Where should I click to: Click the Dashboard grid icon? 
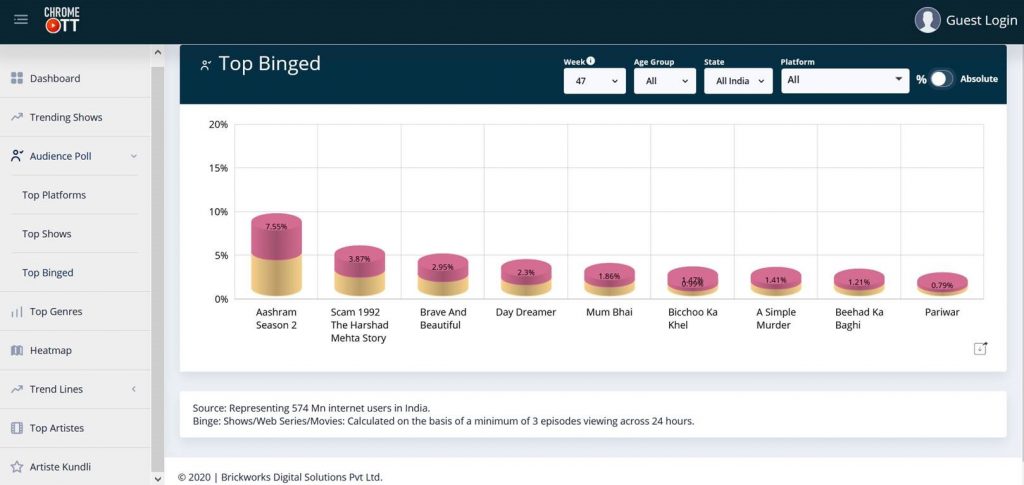pyautogui.click(x=17, y=78)
